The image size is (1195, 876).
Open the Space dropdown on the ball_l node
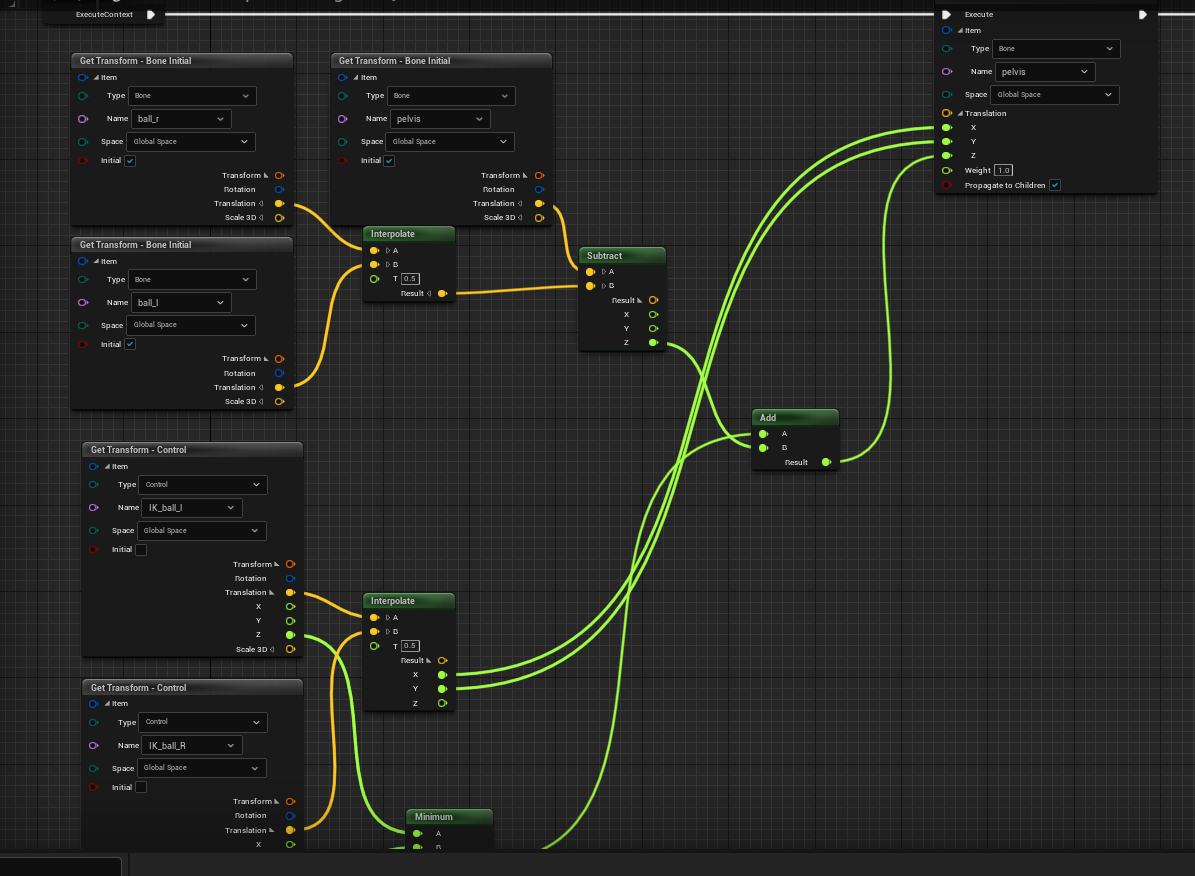click(x=190, y=325)
